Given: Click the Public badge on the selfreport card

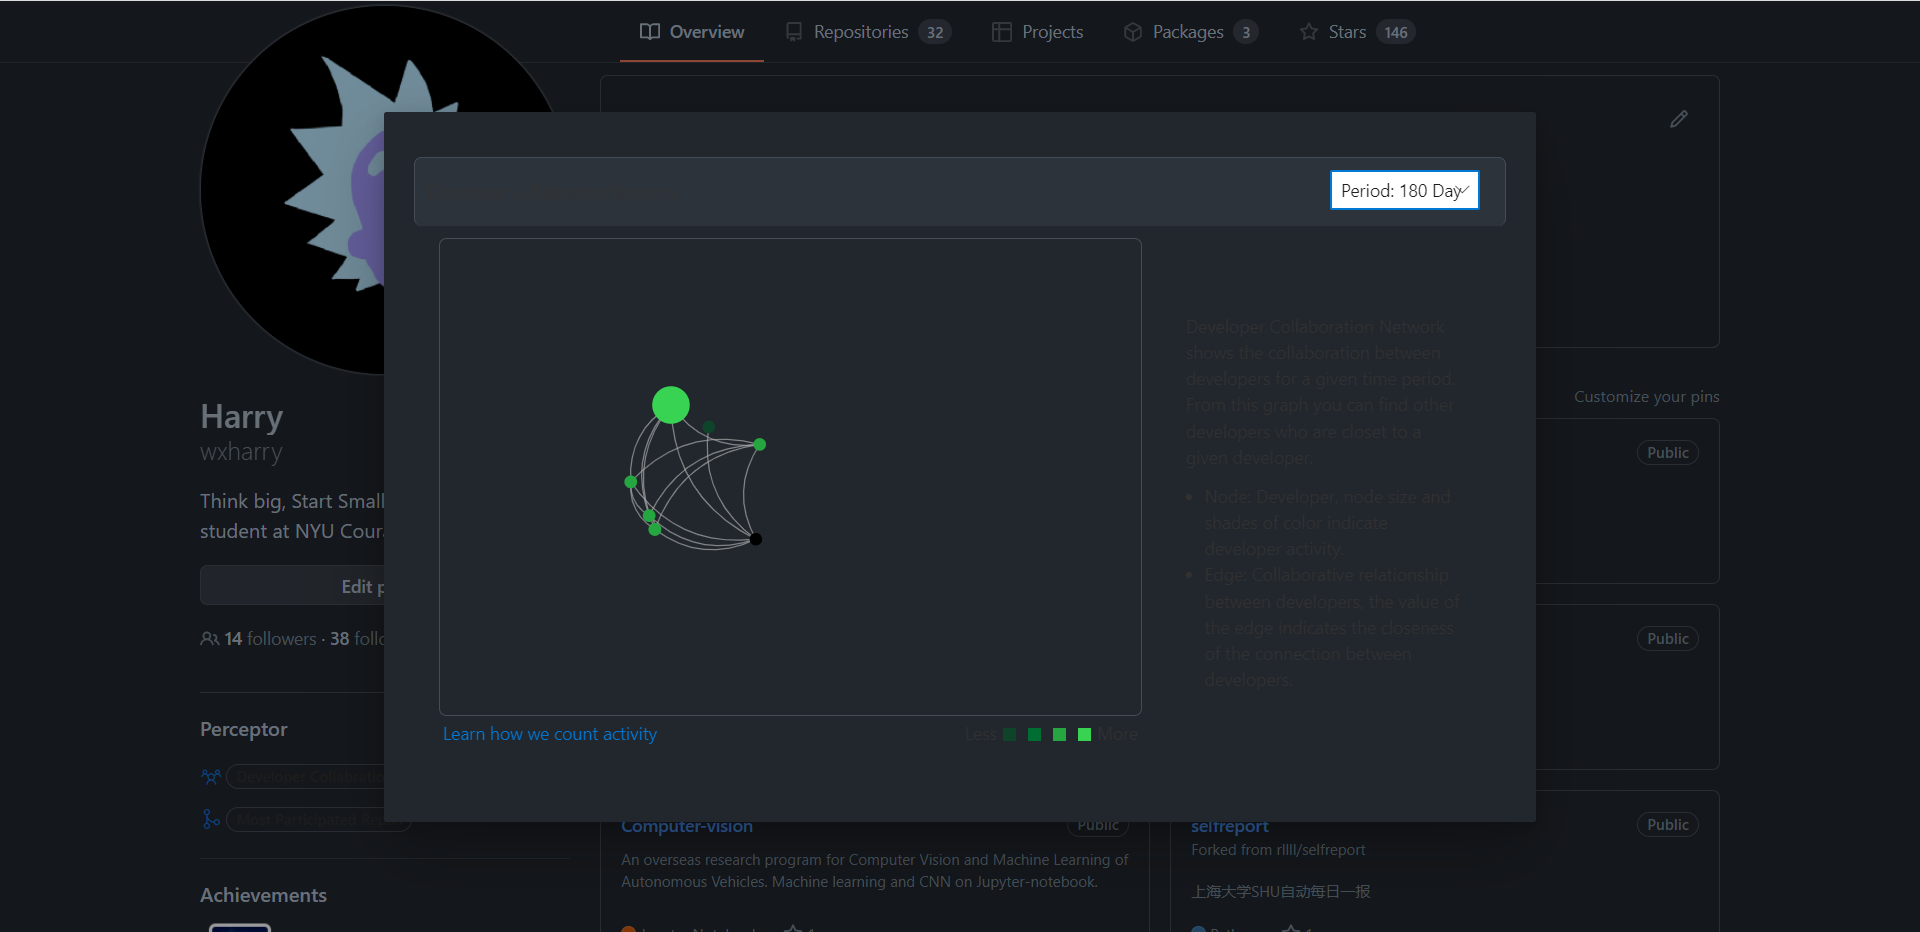Looking at the screenshot, I should click(1667, 825).
